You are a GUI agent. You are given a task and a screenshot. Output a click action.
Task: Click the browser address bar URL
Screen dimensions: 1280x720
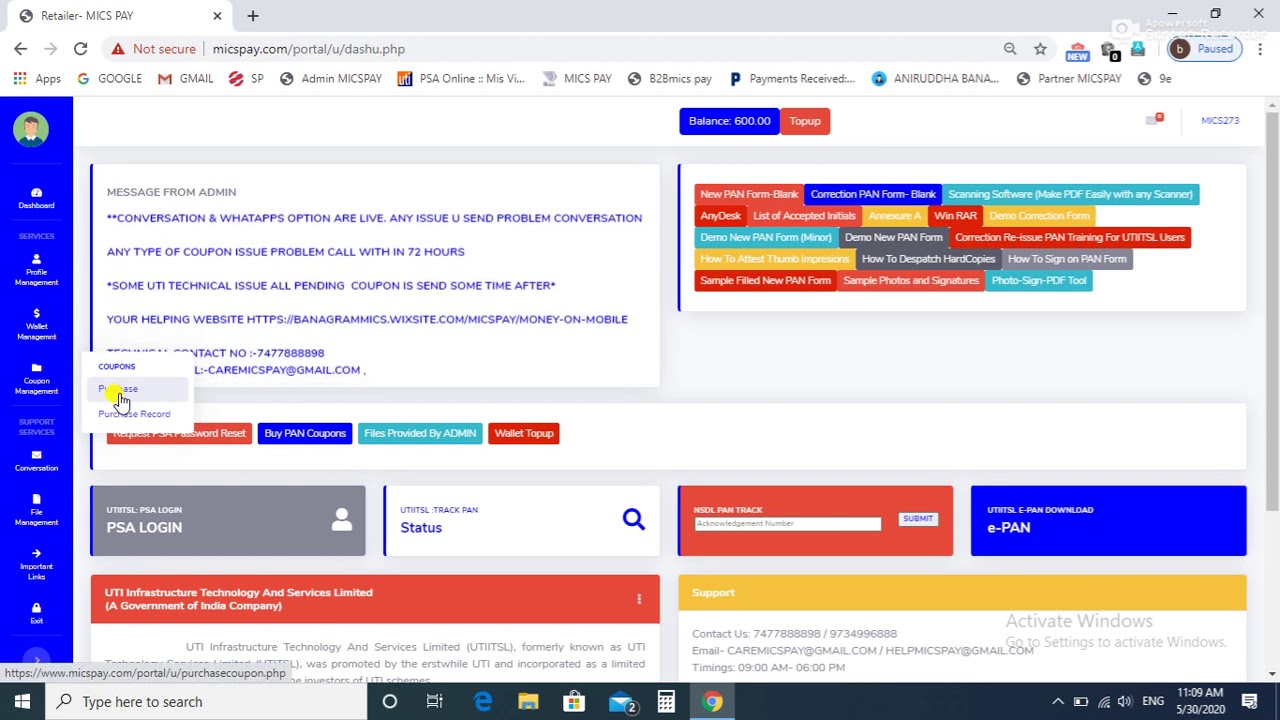(x=308, y=49)
